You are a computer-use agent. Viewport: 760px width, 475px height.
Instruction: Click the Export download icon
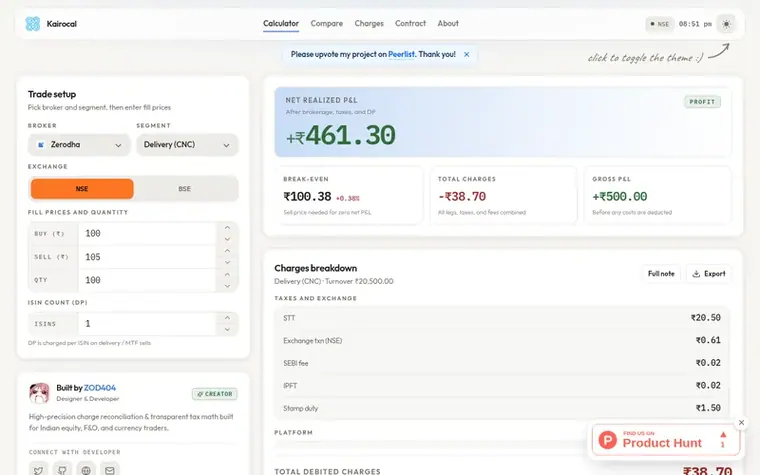coord(696,274)
